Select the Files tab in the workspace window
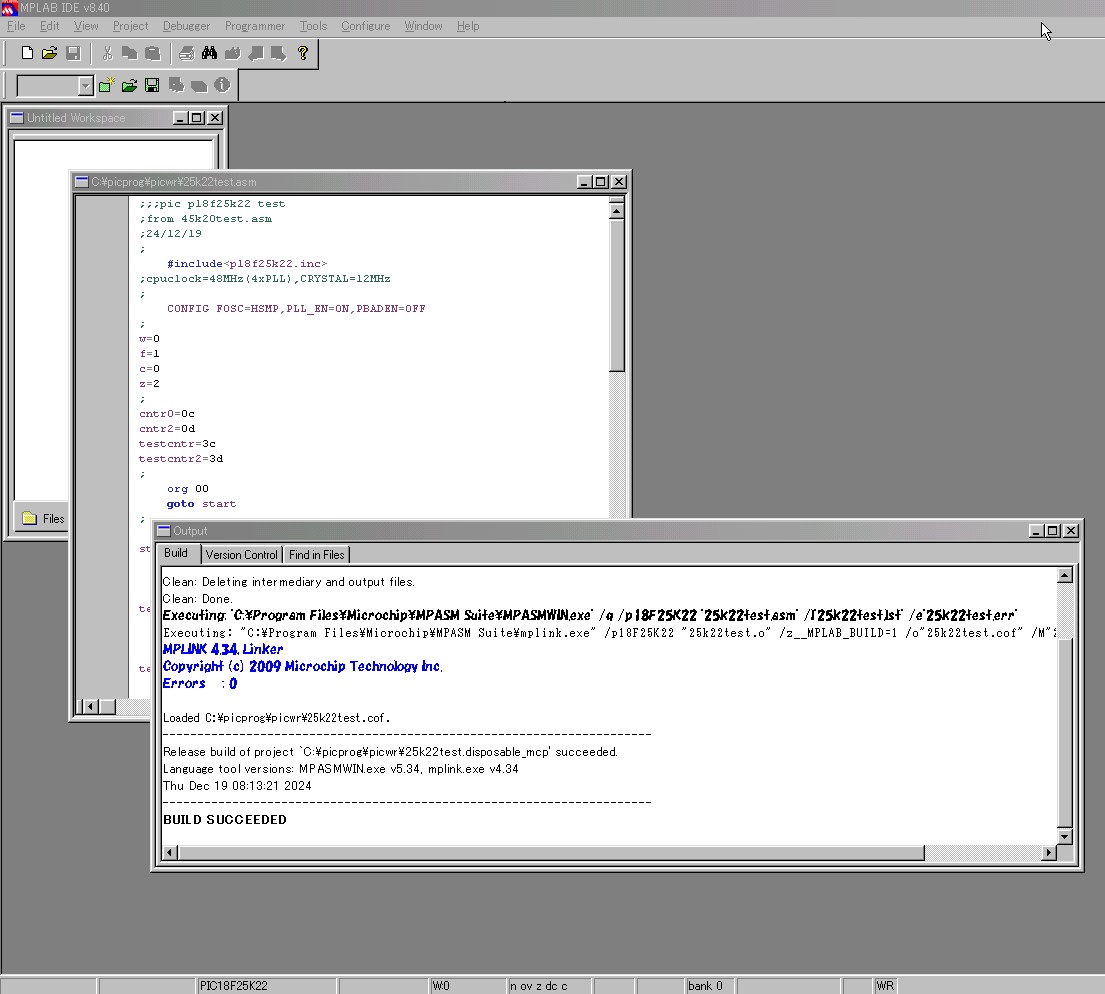Viewport: 1105px width, 994px height. [44, 518]
